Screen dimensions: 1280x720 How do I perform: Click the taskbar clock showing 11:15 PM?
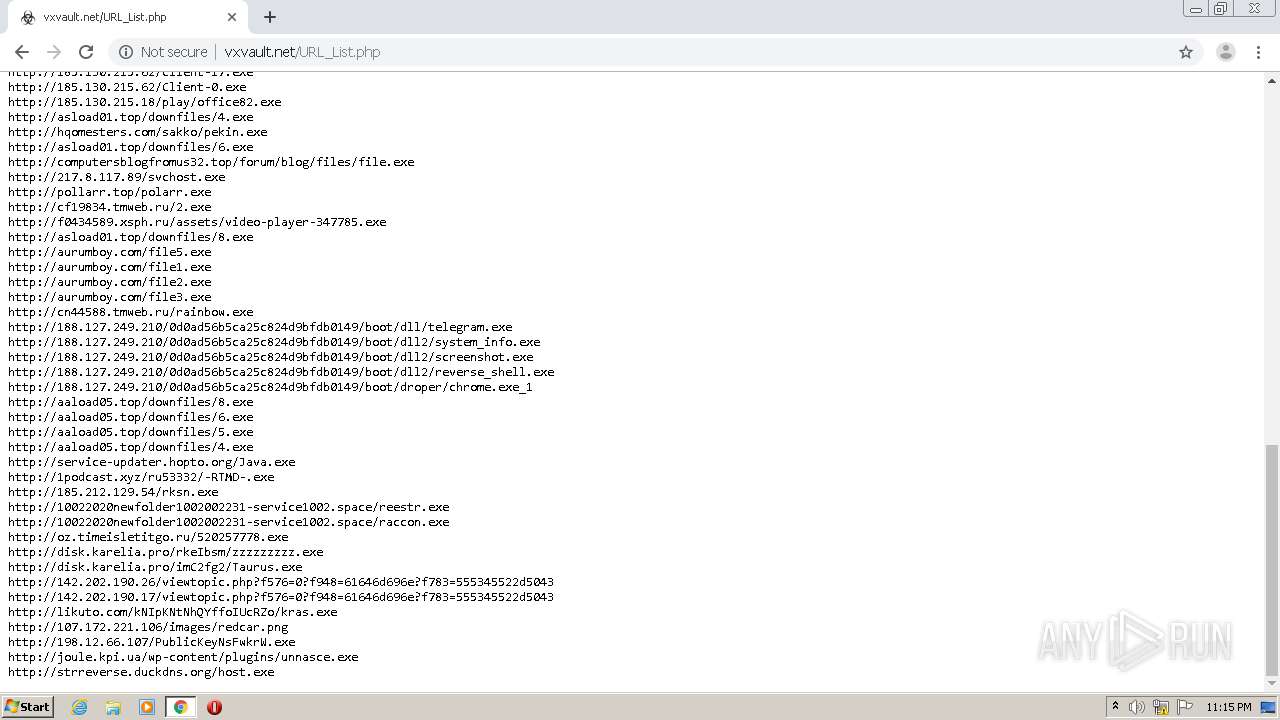[1229, 707]
